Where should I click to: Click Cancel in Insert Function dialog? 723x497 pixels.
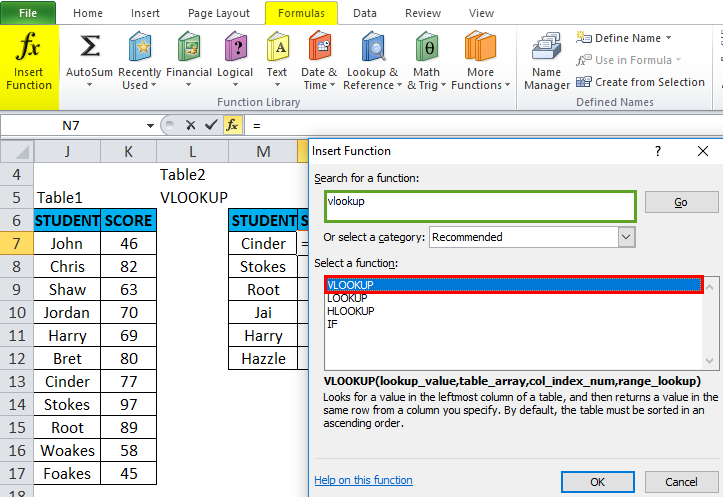tap(681, 482)
